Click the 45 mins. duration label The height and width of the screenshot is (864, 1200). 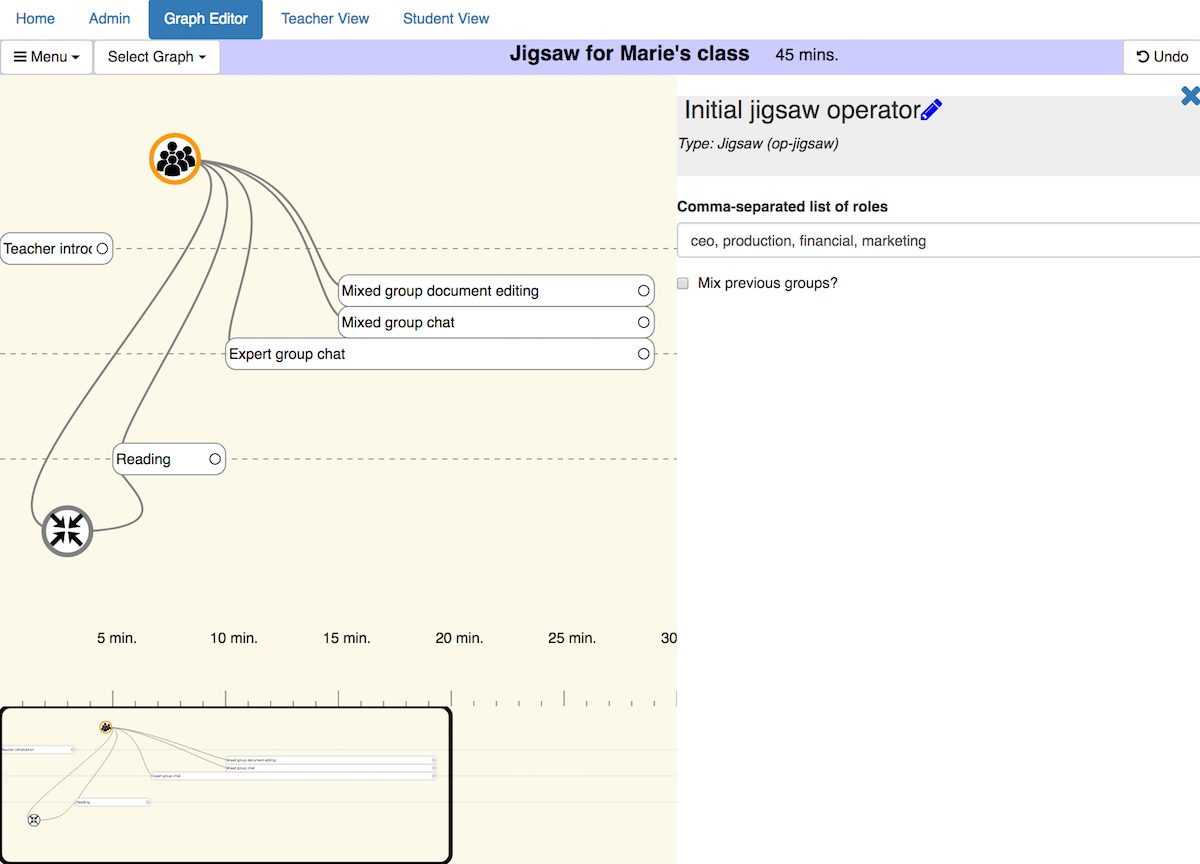coord(807,55)
